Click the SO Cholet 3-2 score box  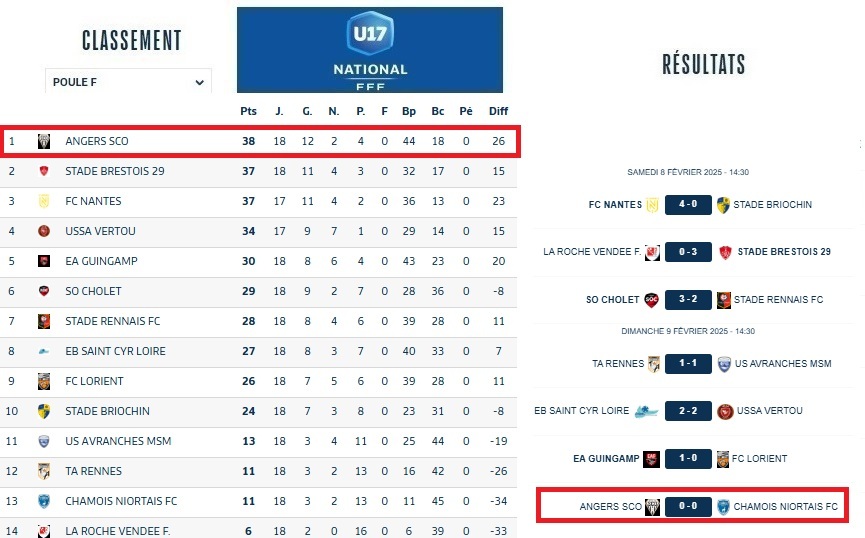click(686, 300)
